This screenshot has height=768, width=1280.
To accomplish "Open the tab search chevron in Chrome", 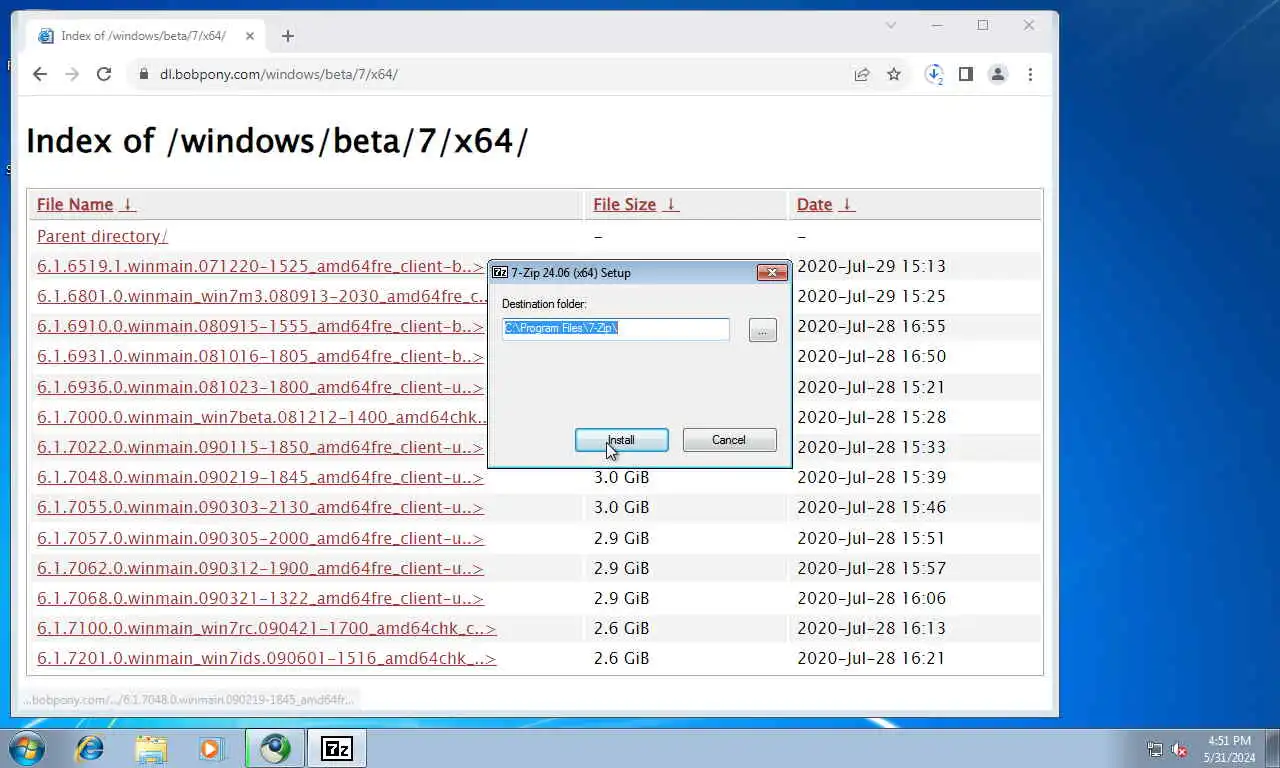I will (891, 25).
